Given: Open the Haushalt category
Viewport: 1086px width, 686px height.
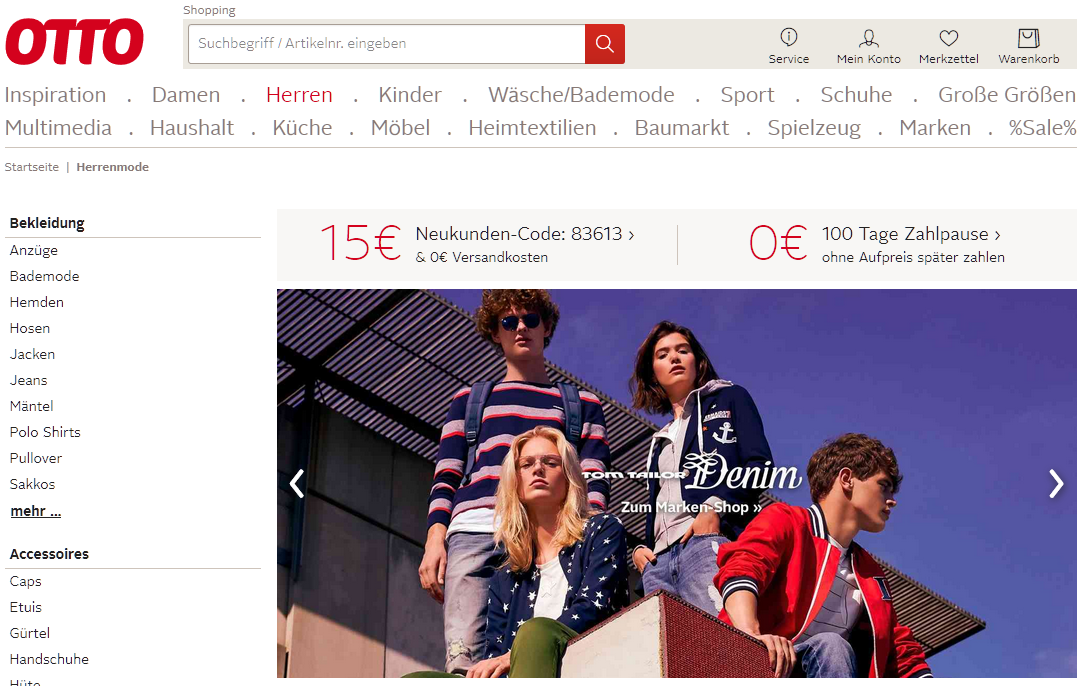Looking at the screenshot, I should click(x=192, y=127).
